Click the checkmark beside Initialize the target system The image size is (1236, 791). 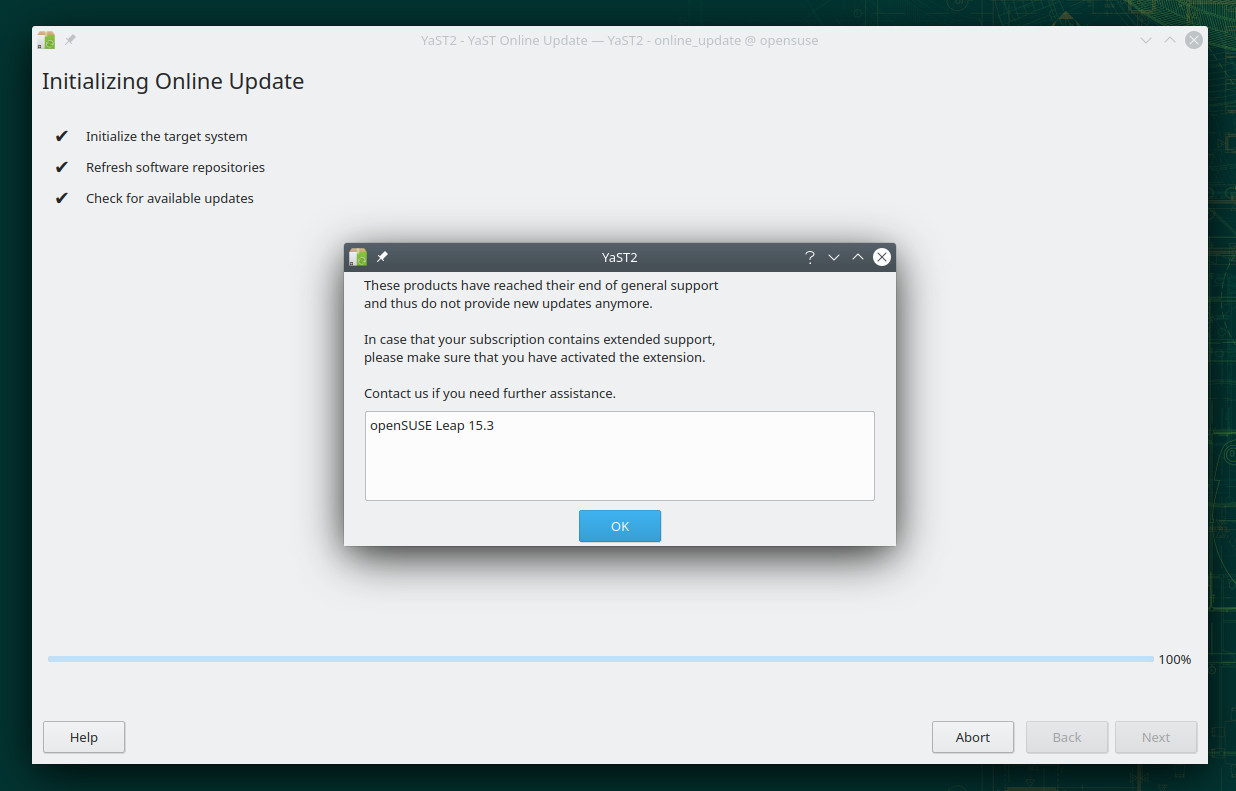tap(62, 136)
